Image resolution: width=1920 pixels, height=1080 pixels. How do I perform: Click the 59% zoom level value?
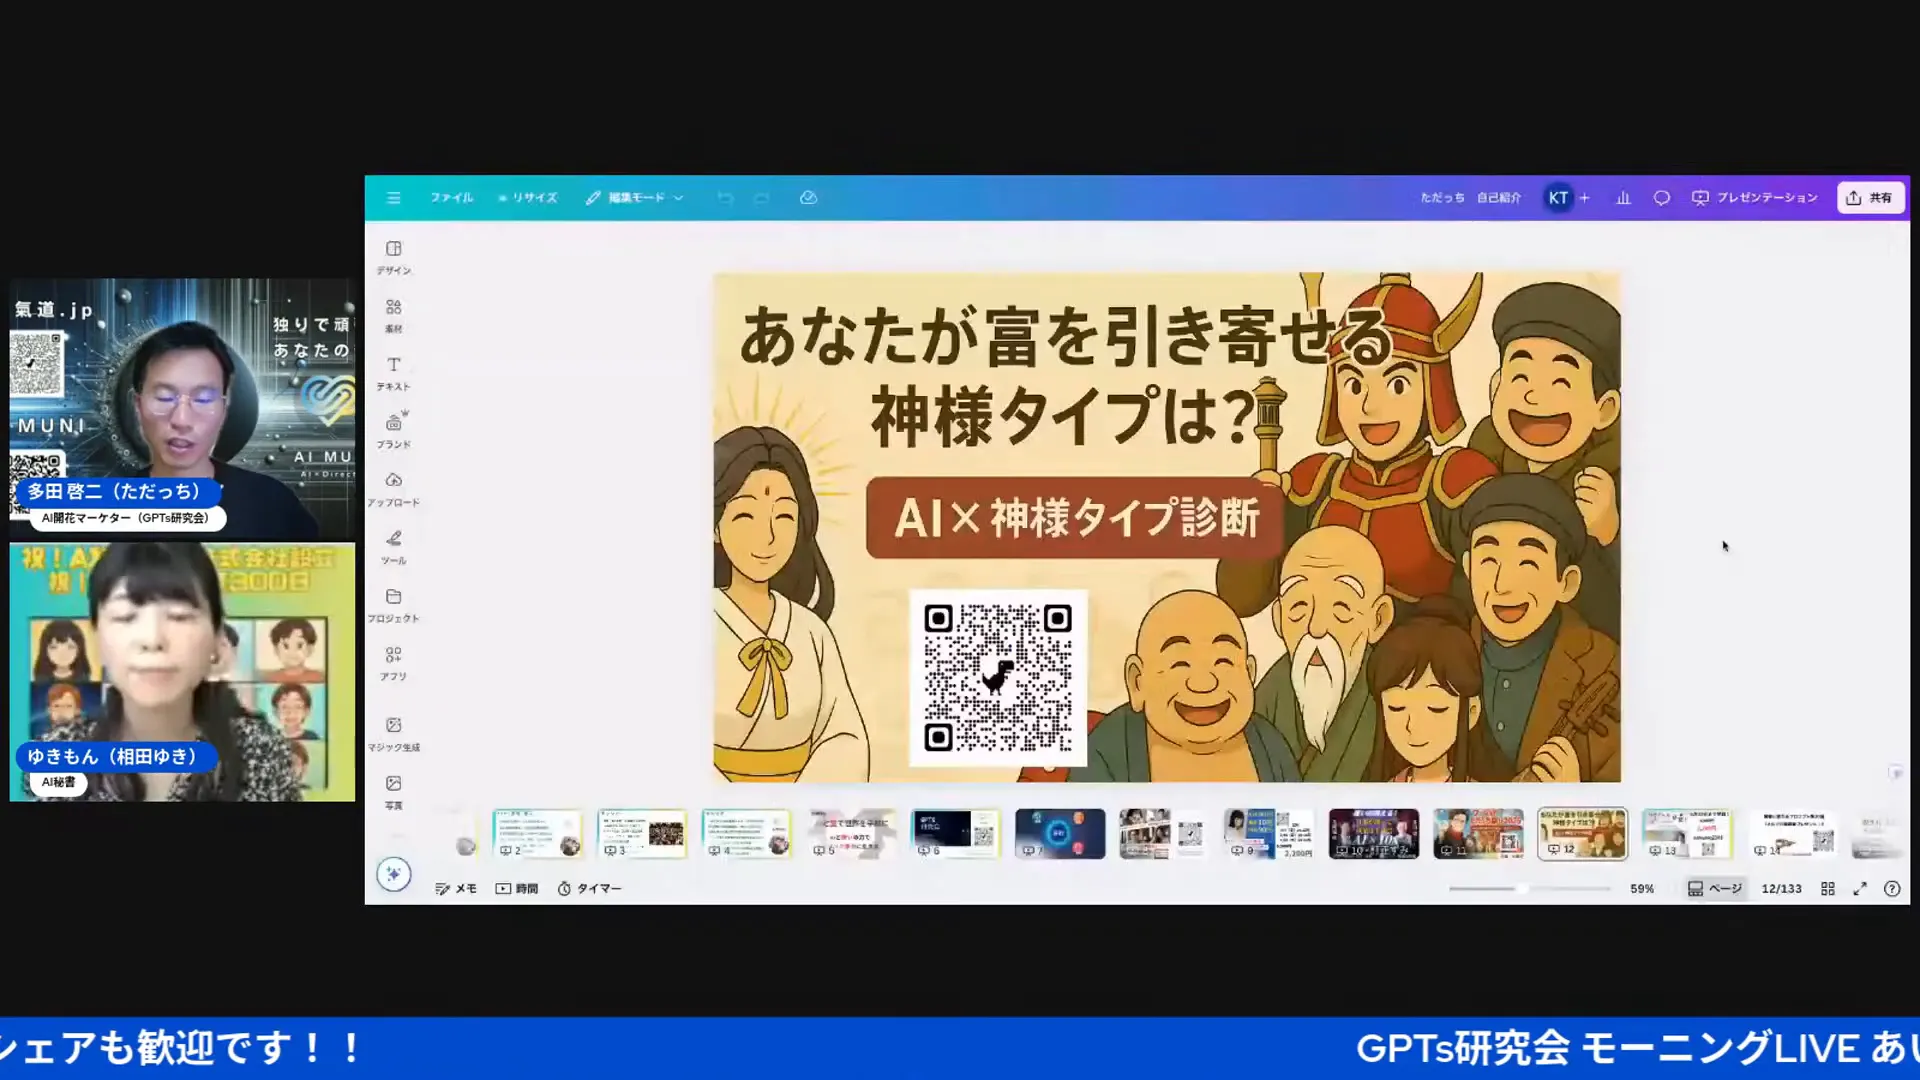[x=1642, y=888]
